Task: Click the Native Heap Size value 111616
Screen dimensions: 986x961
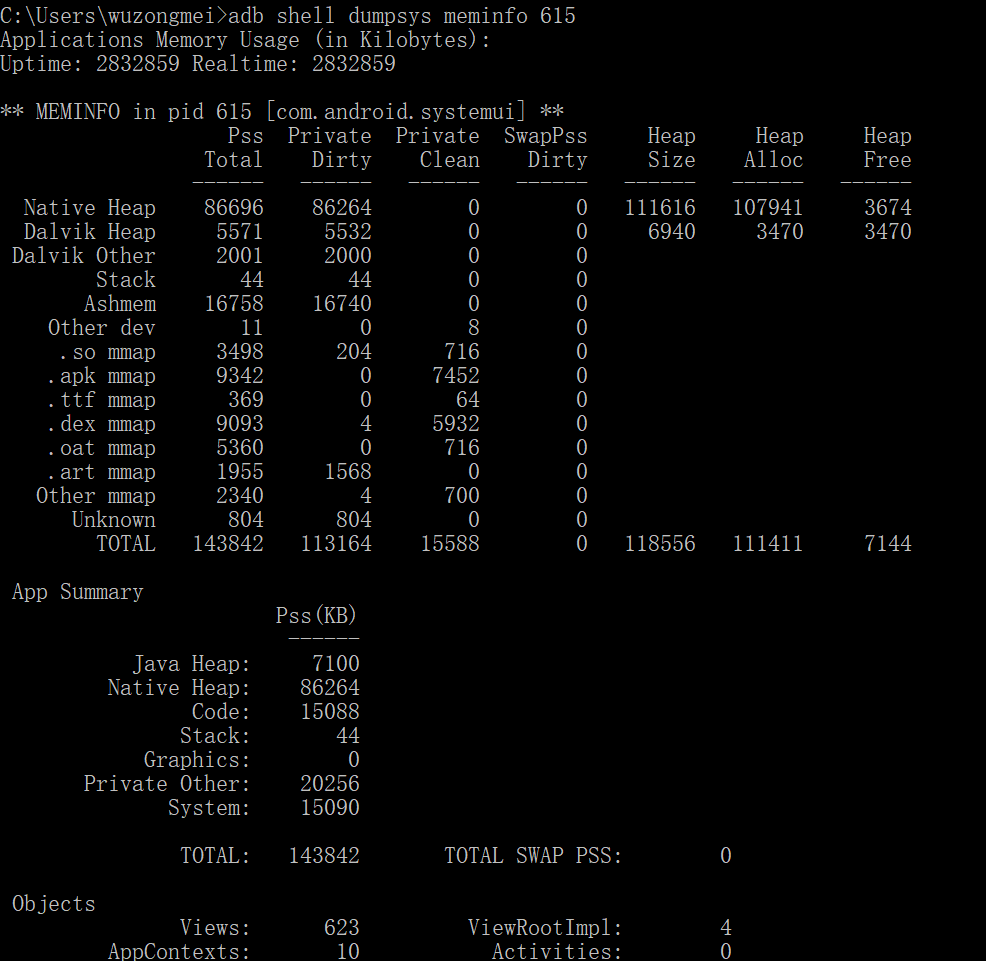Action: click(x=660, y=208)
